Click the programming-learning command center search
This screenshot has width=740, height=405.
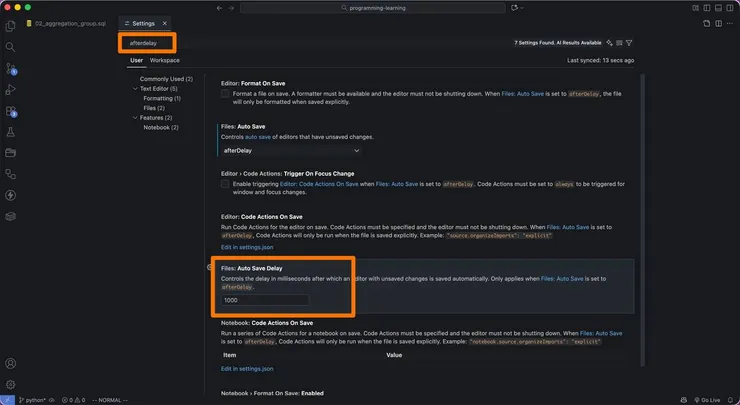click(x=373, y=8)
